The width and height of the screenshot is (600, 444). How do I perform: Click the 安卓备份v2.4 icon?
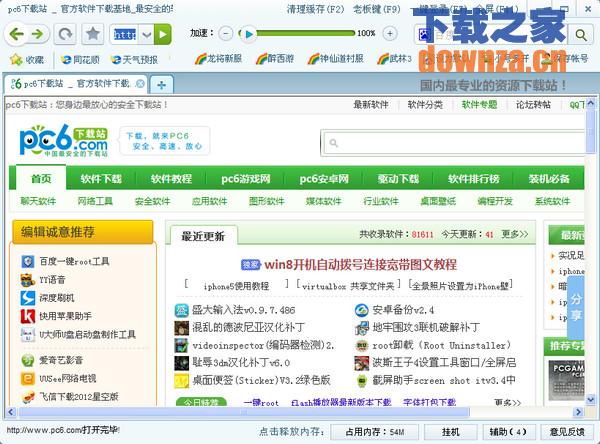pyautogui.click(x=362, y=310)
